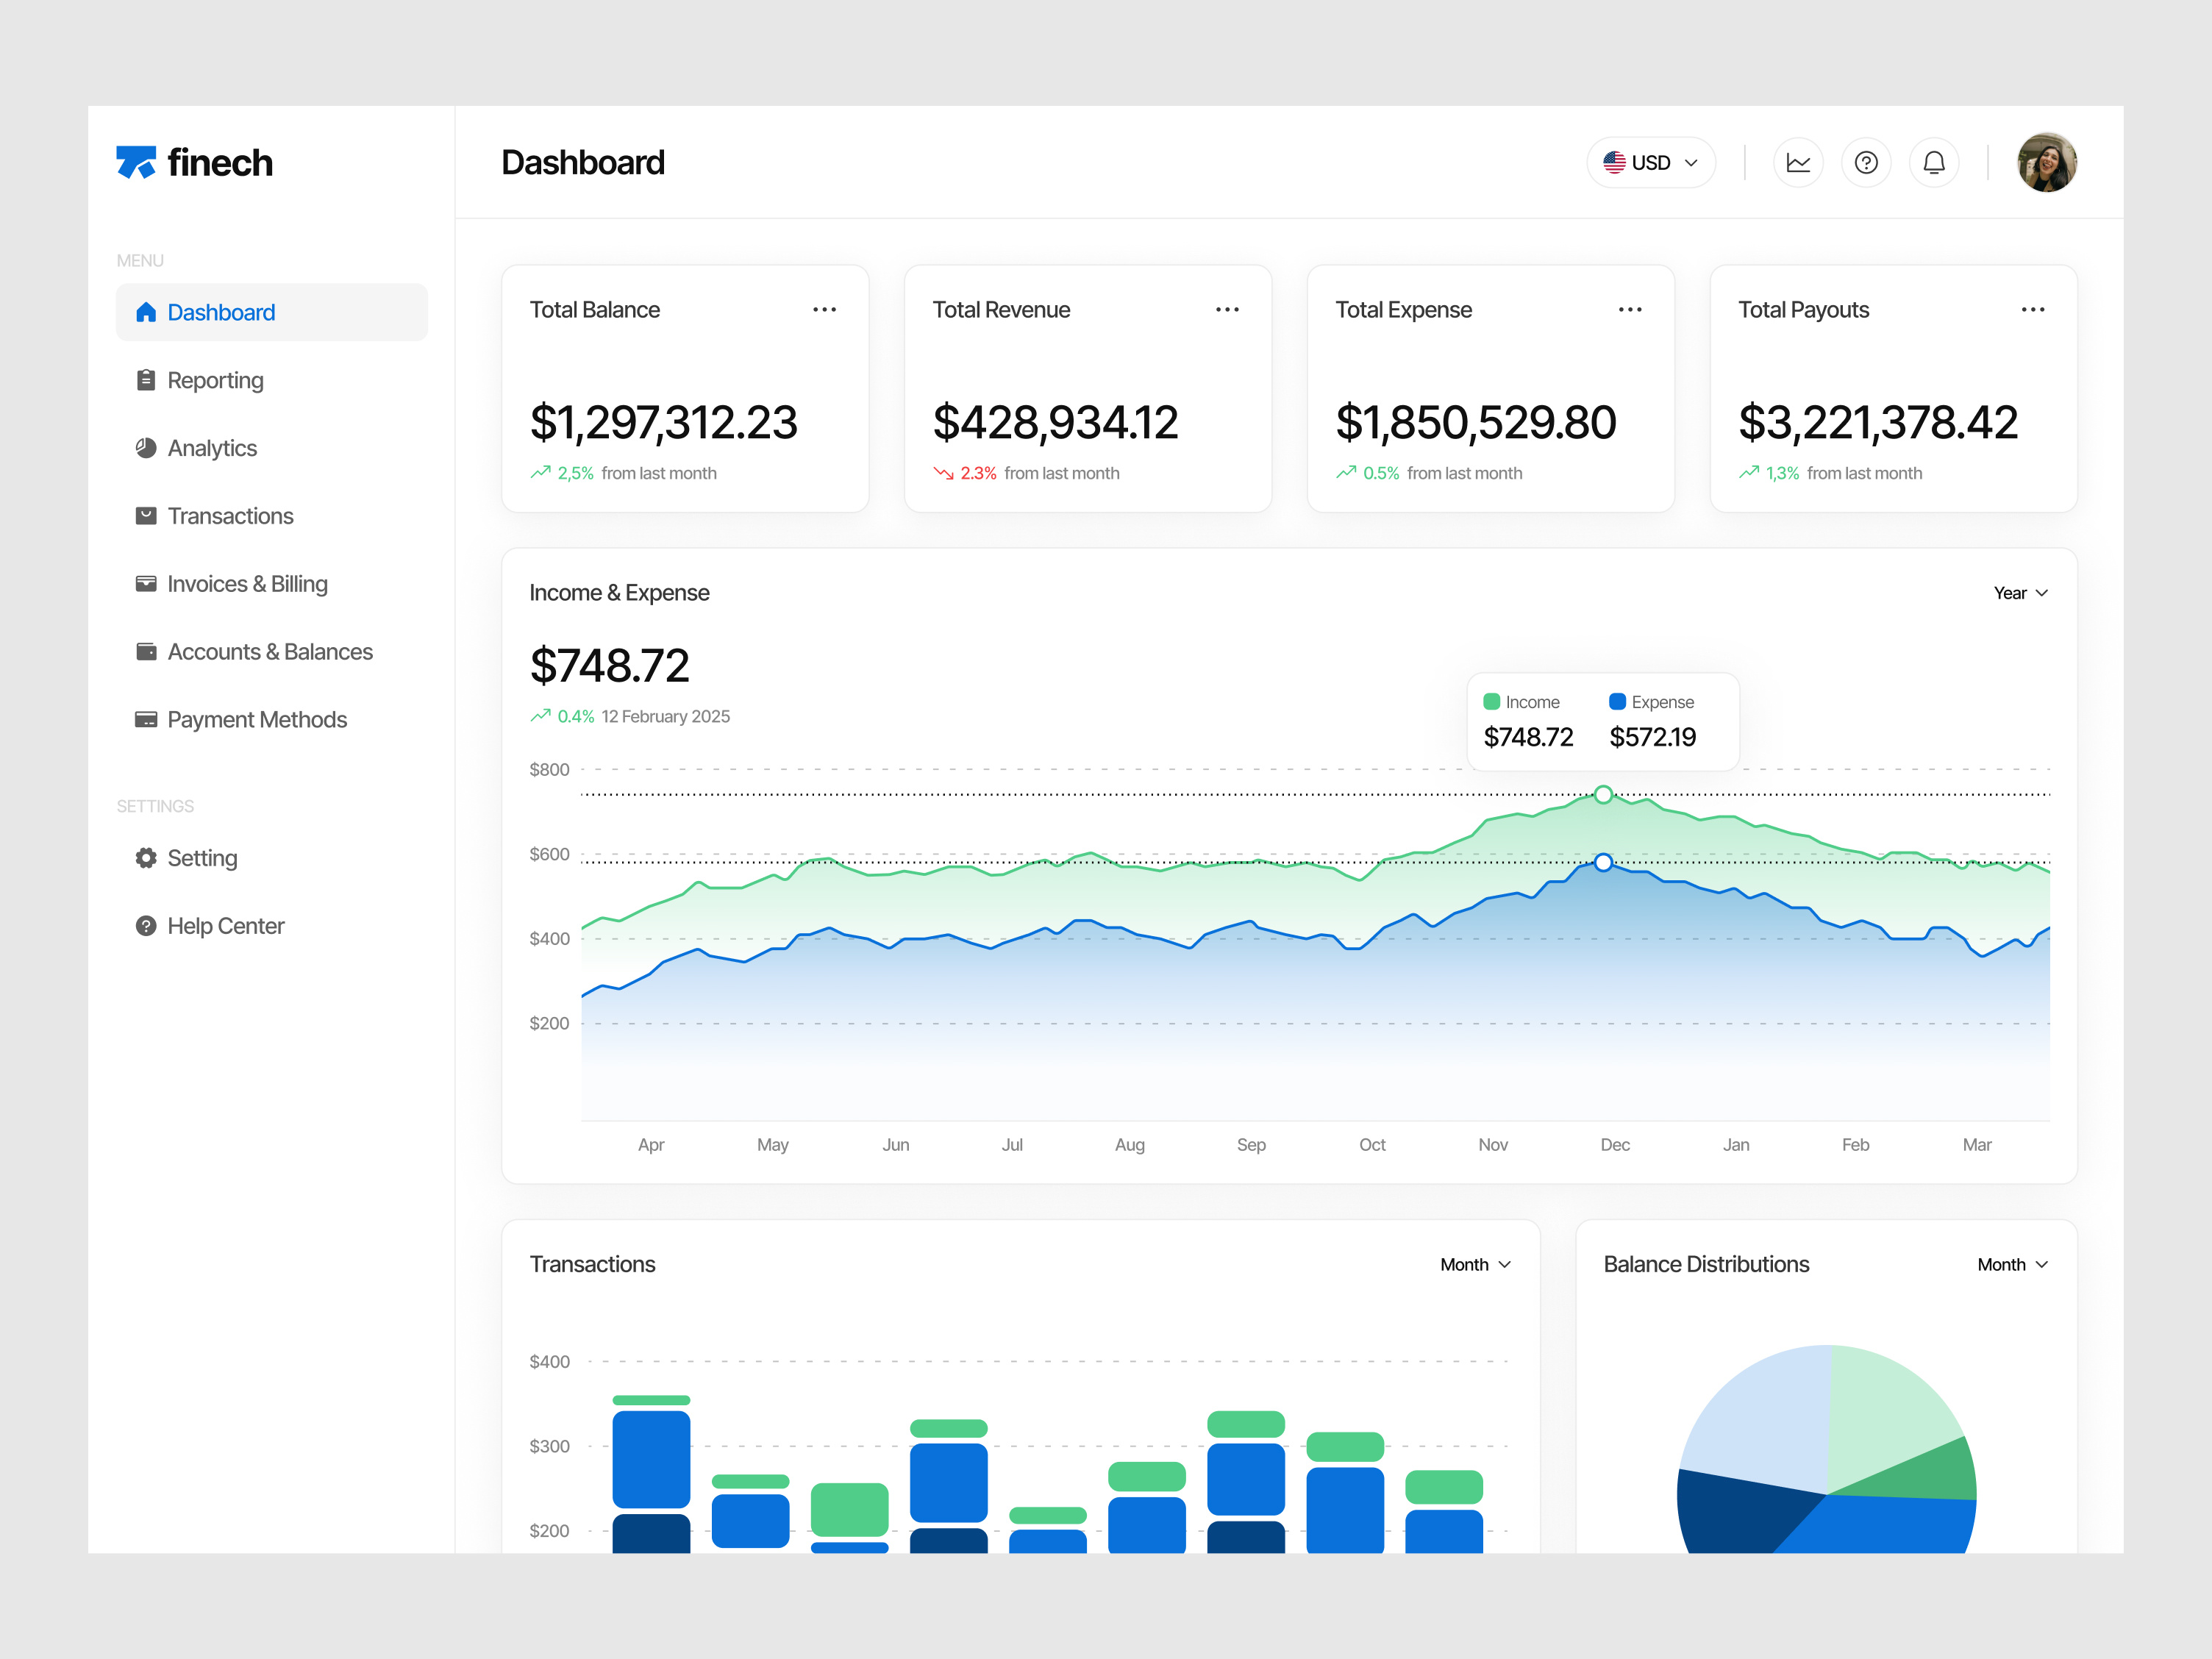2212x1659 pixels.
Task: Open Month dropdown in Balance Distributions
Action: pyautogui.click(x=2012, y=1265)
